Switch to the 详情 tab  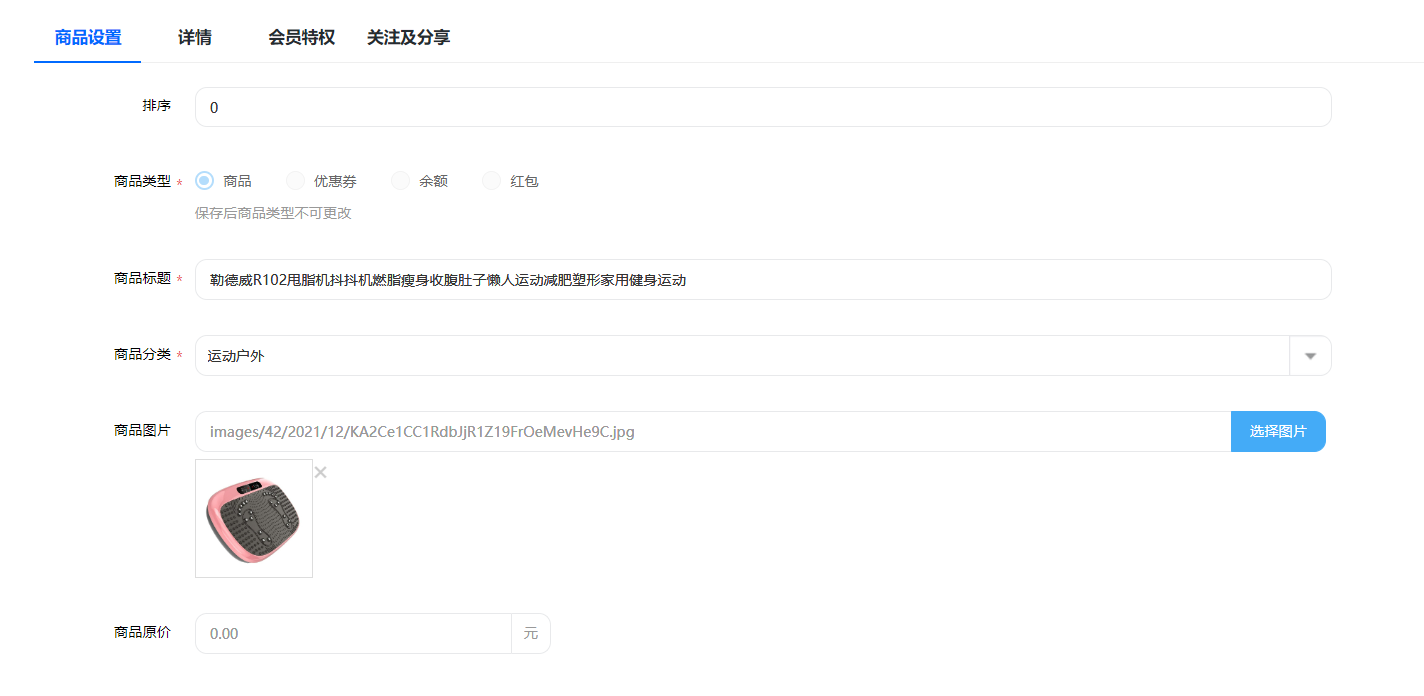[195, 38]
